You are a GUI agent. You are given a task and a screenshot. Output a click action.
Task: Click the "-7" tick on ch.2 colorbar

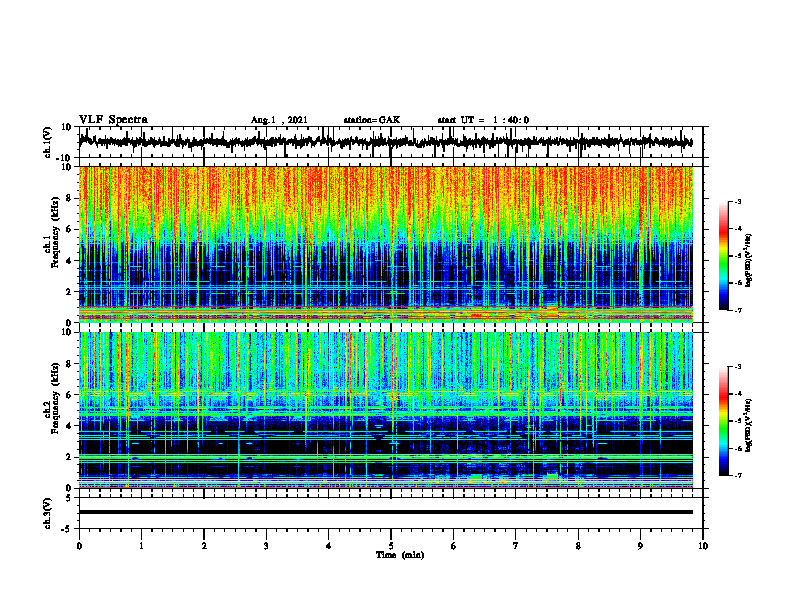tap(738, 475)
